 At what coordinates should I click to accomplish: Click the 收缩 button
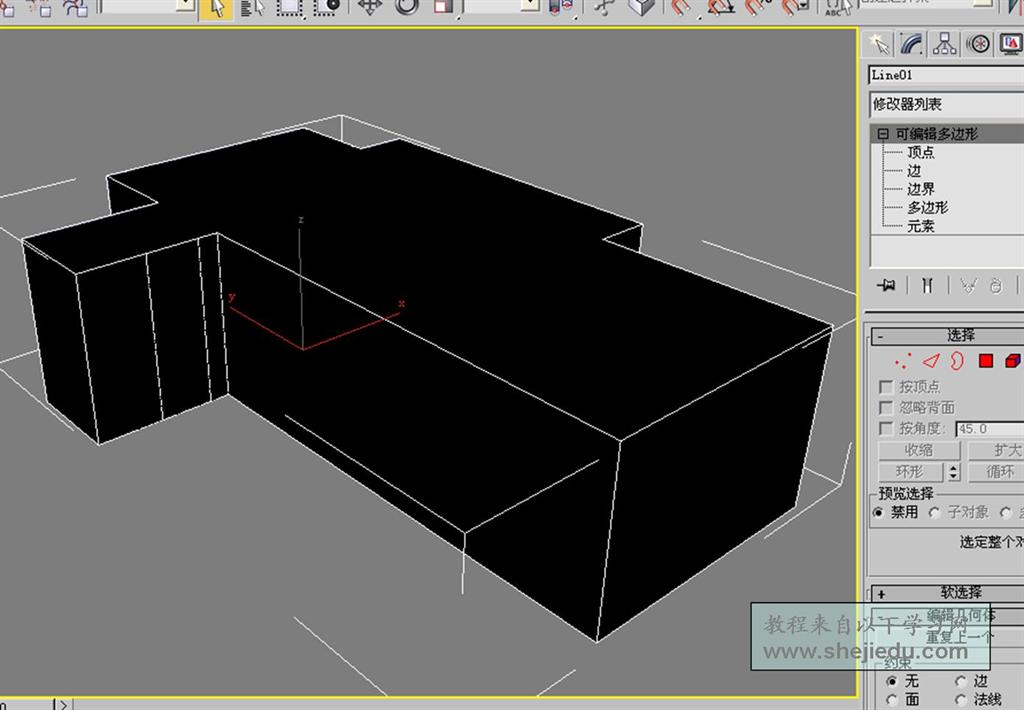click(x=918, y=451)
